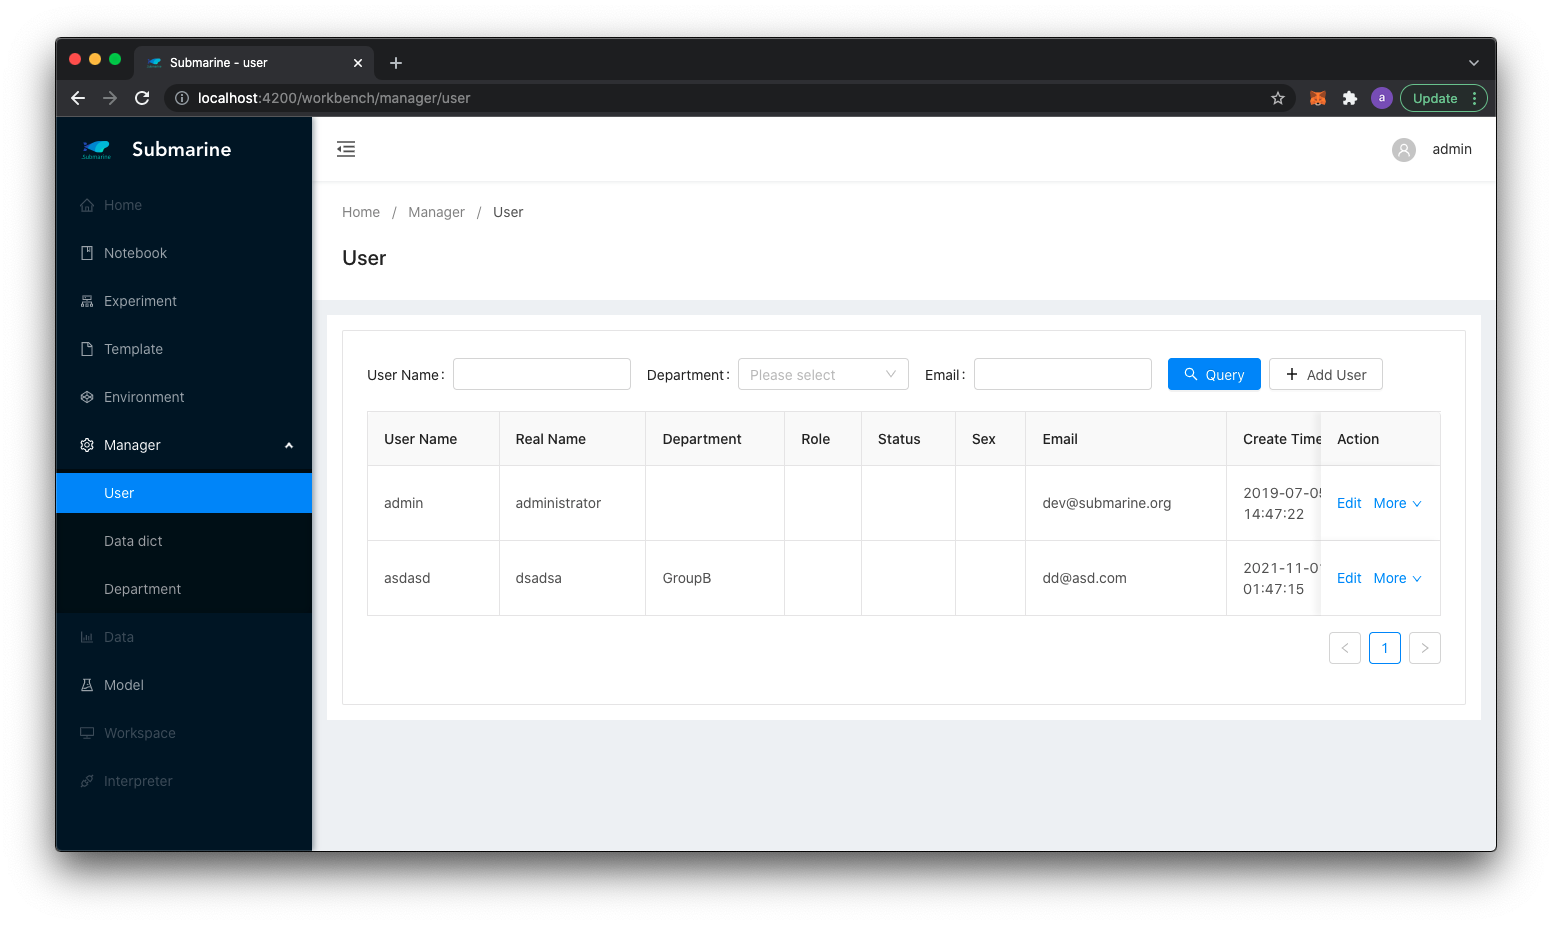Open Data in the sidebar
1552x925 pixels.
point(184,637)
